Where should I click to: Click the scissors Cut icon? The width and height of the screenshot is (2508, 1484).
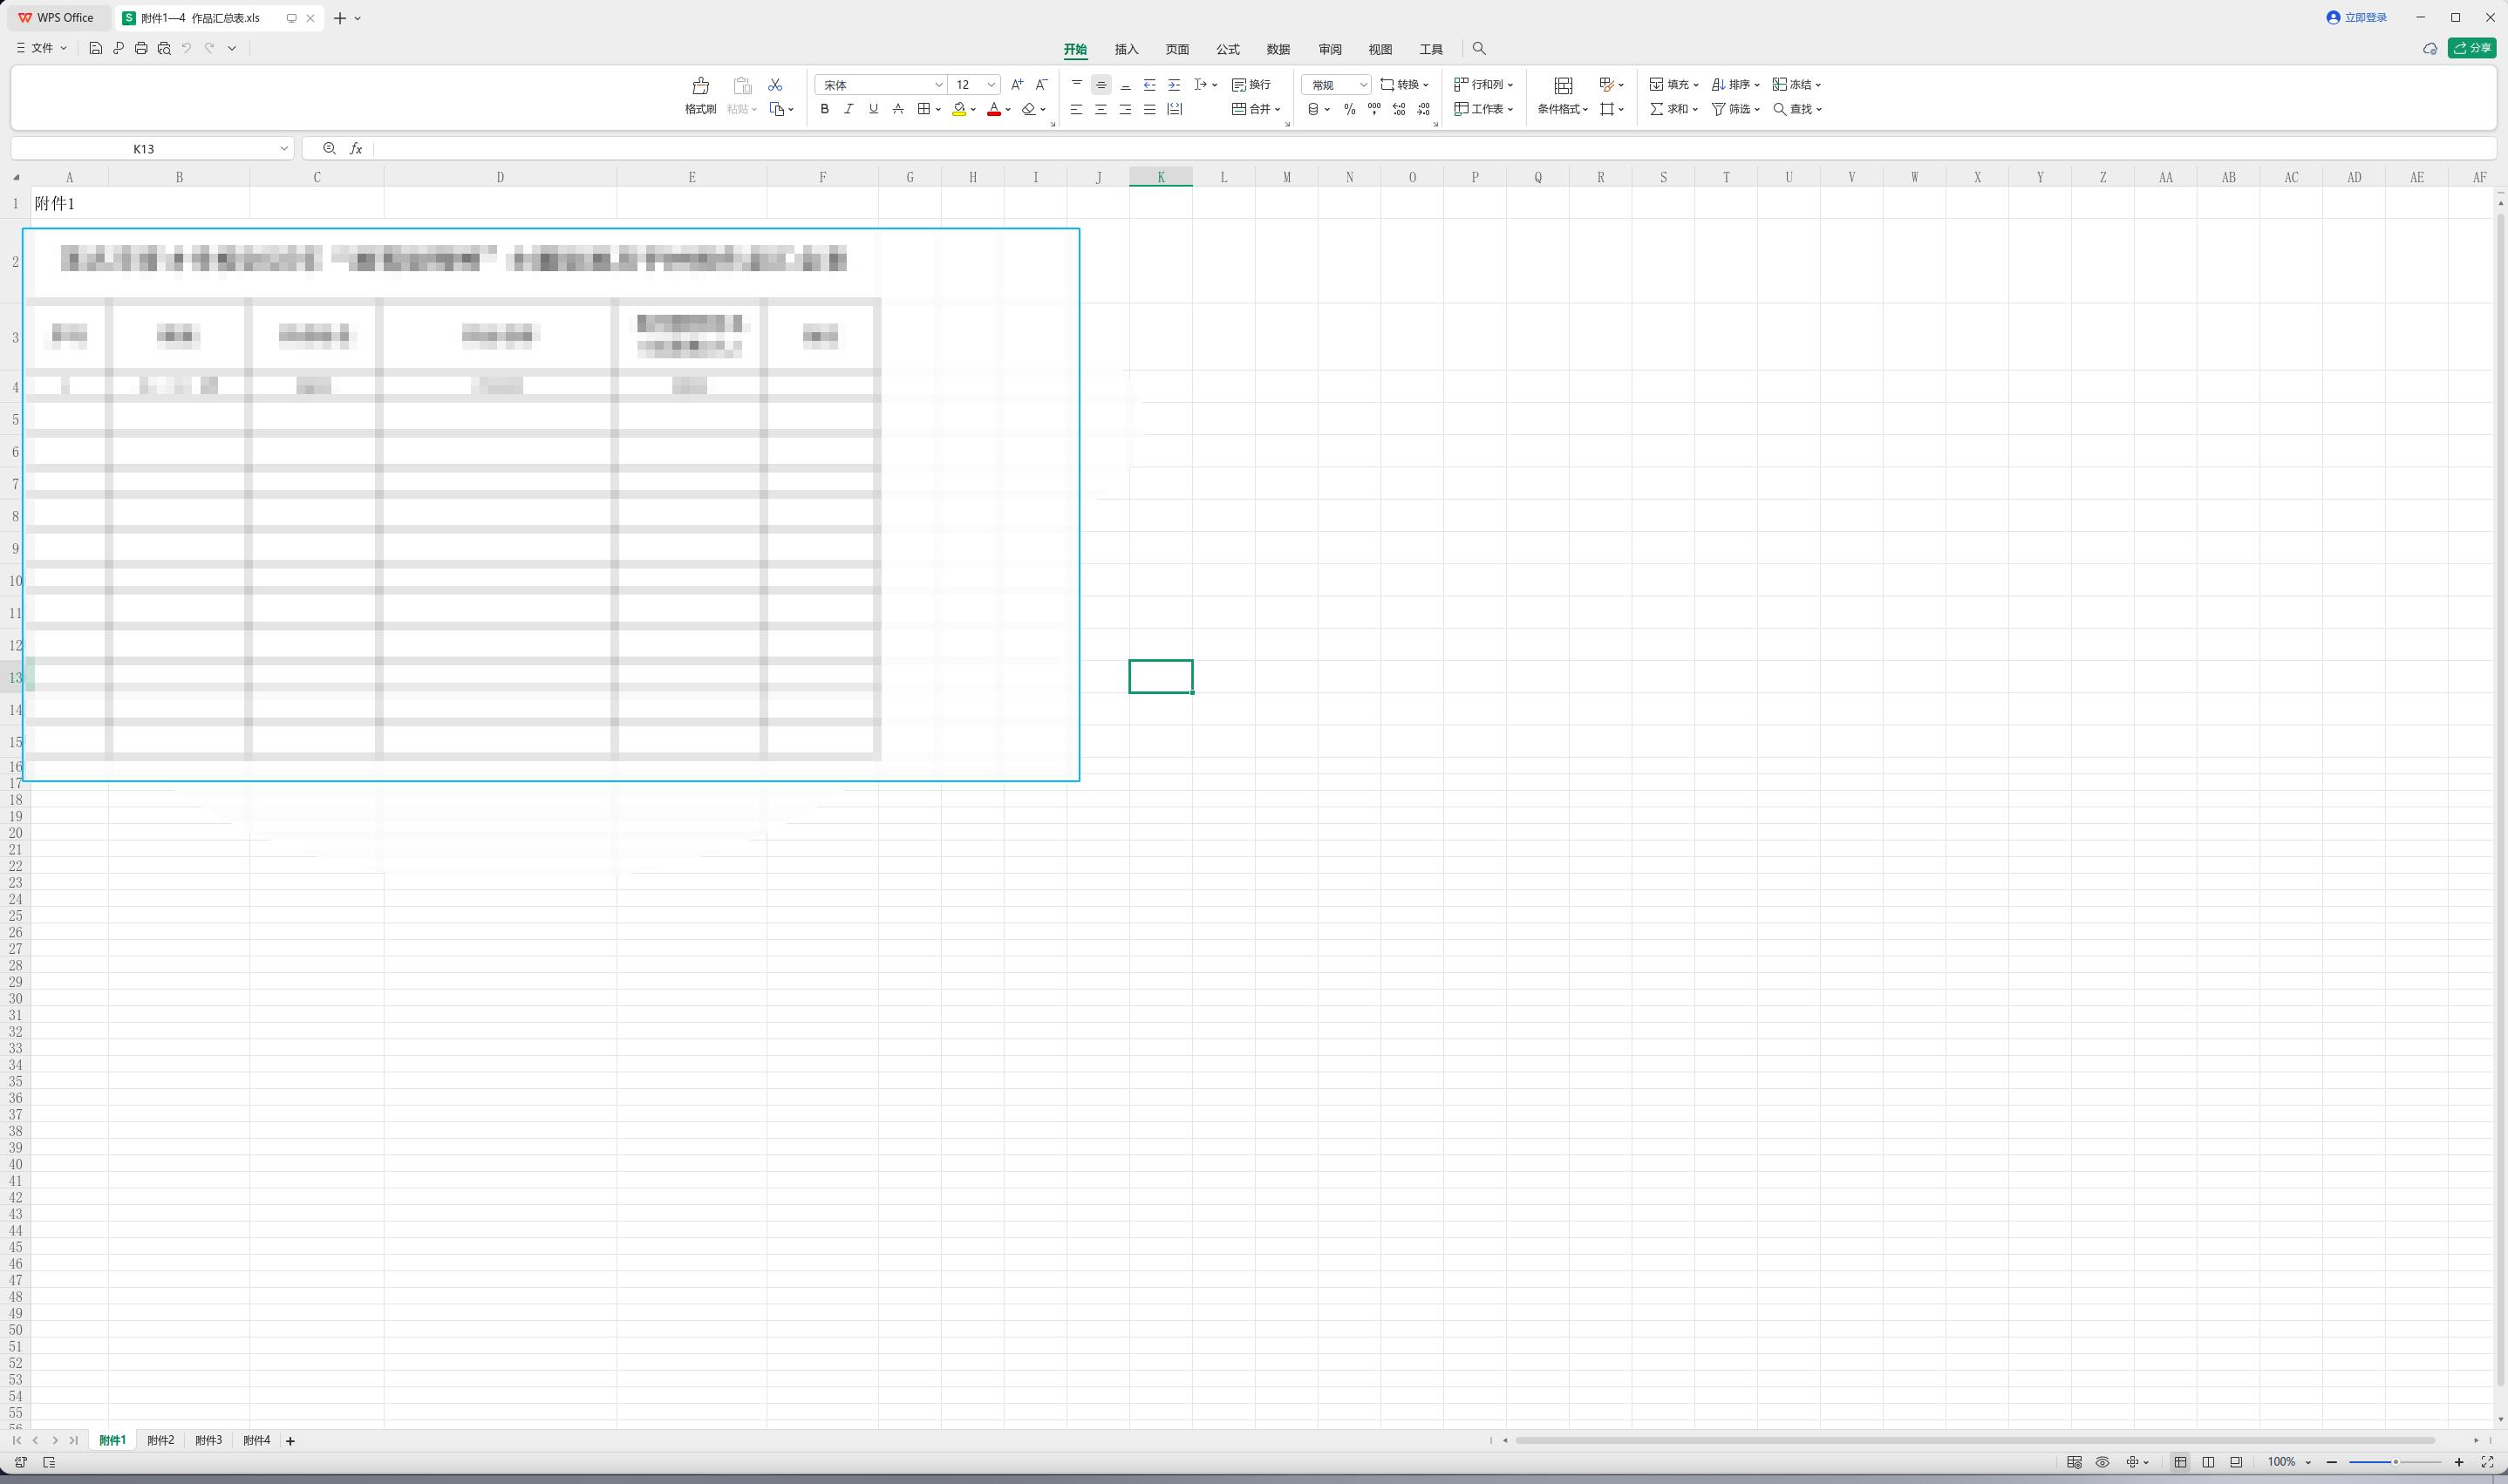click(775, 85)
